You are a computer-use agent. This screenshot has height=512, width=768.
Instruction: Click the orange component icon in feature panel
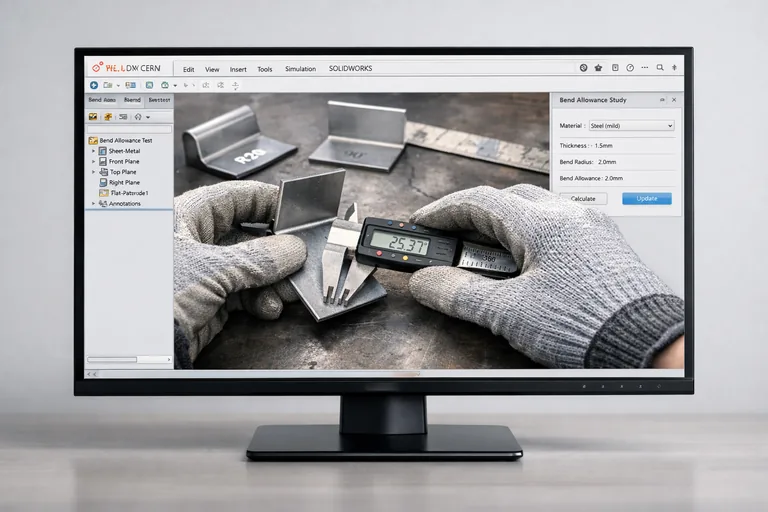coord(108,117)
